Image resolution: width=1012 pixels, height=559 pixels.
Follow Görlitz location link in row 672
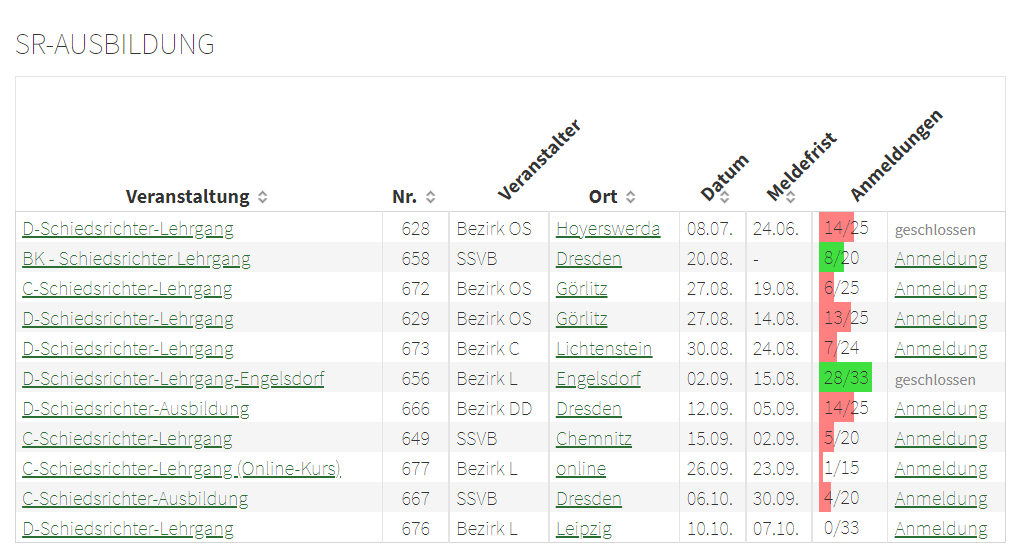(x=582, y=289)
